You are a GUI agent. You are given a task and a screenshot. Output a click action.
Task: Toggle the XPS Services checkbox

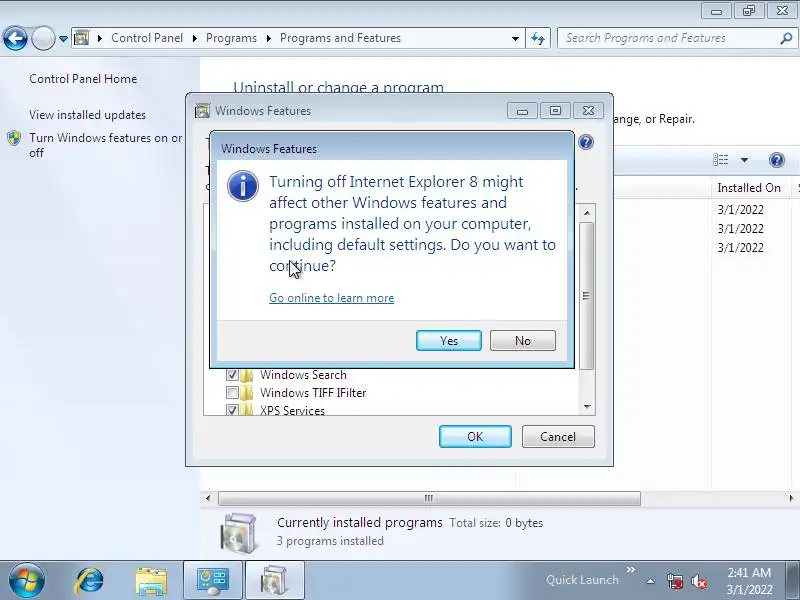click(232, 410)
